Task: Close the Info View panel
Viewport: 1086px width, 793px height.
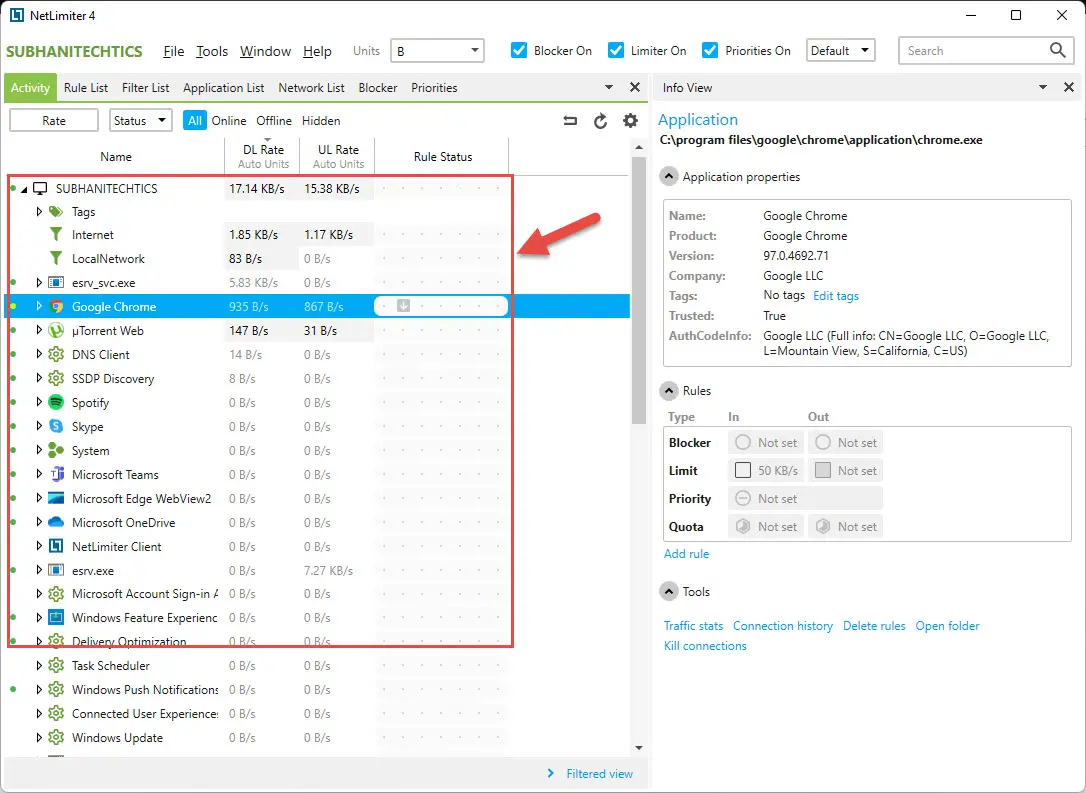Action: point(1069,87)
